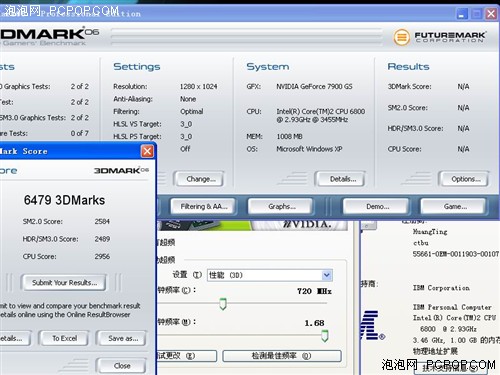500x375 pixels.
Task: Open the Graphs... button
Action: (x=281, y=206)
